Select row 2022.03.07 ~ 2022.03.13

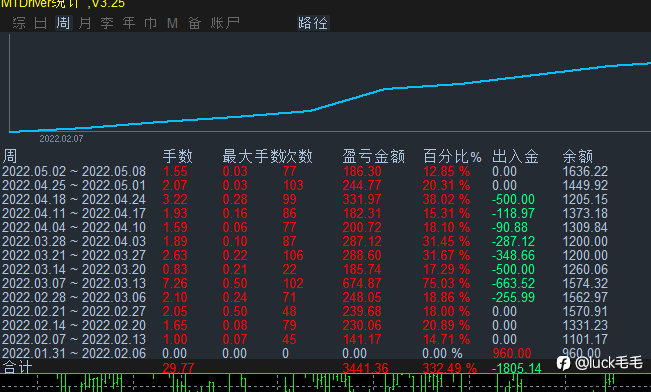pyautogui.click(x=305, y=284)
